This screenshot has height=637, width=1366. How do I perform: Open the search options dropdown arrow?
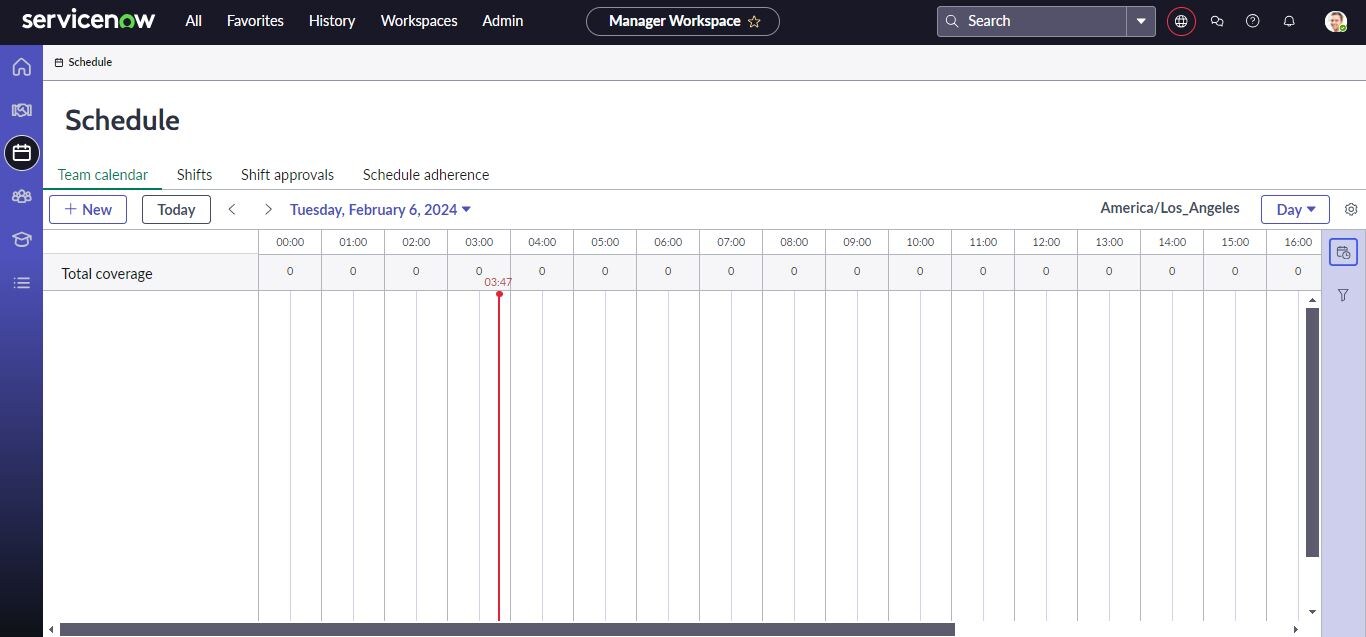1140,20
